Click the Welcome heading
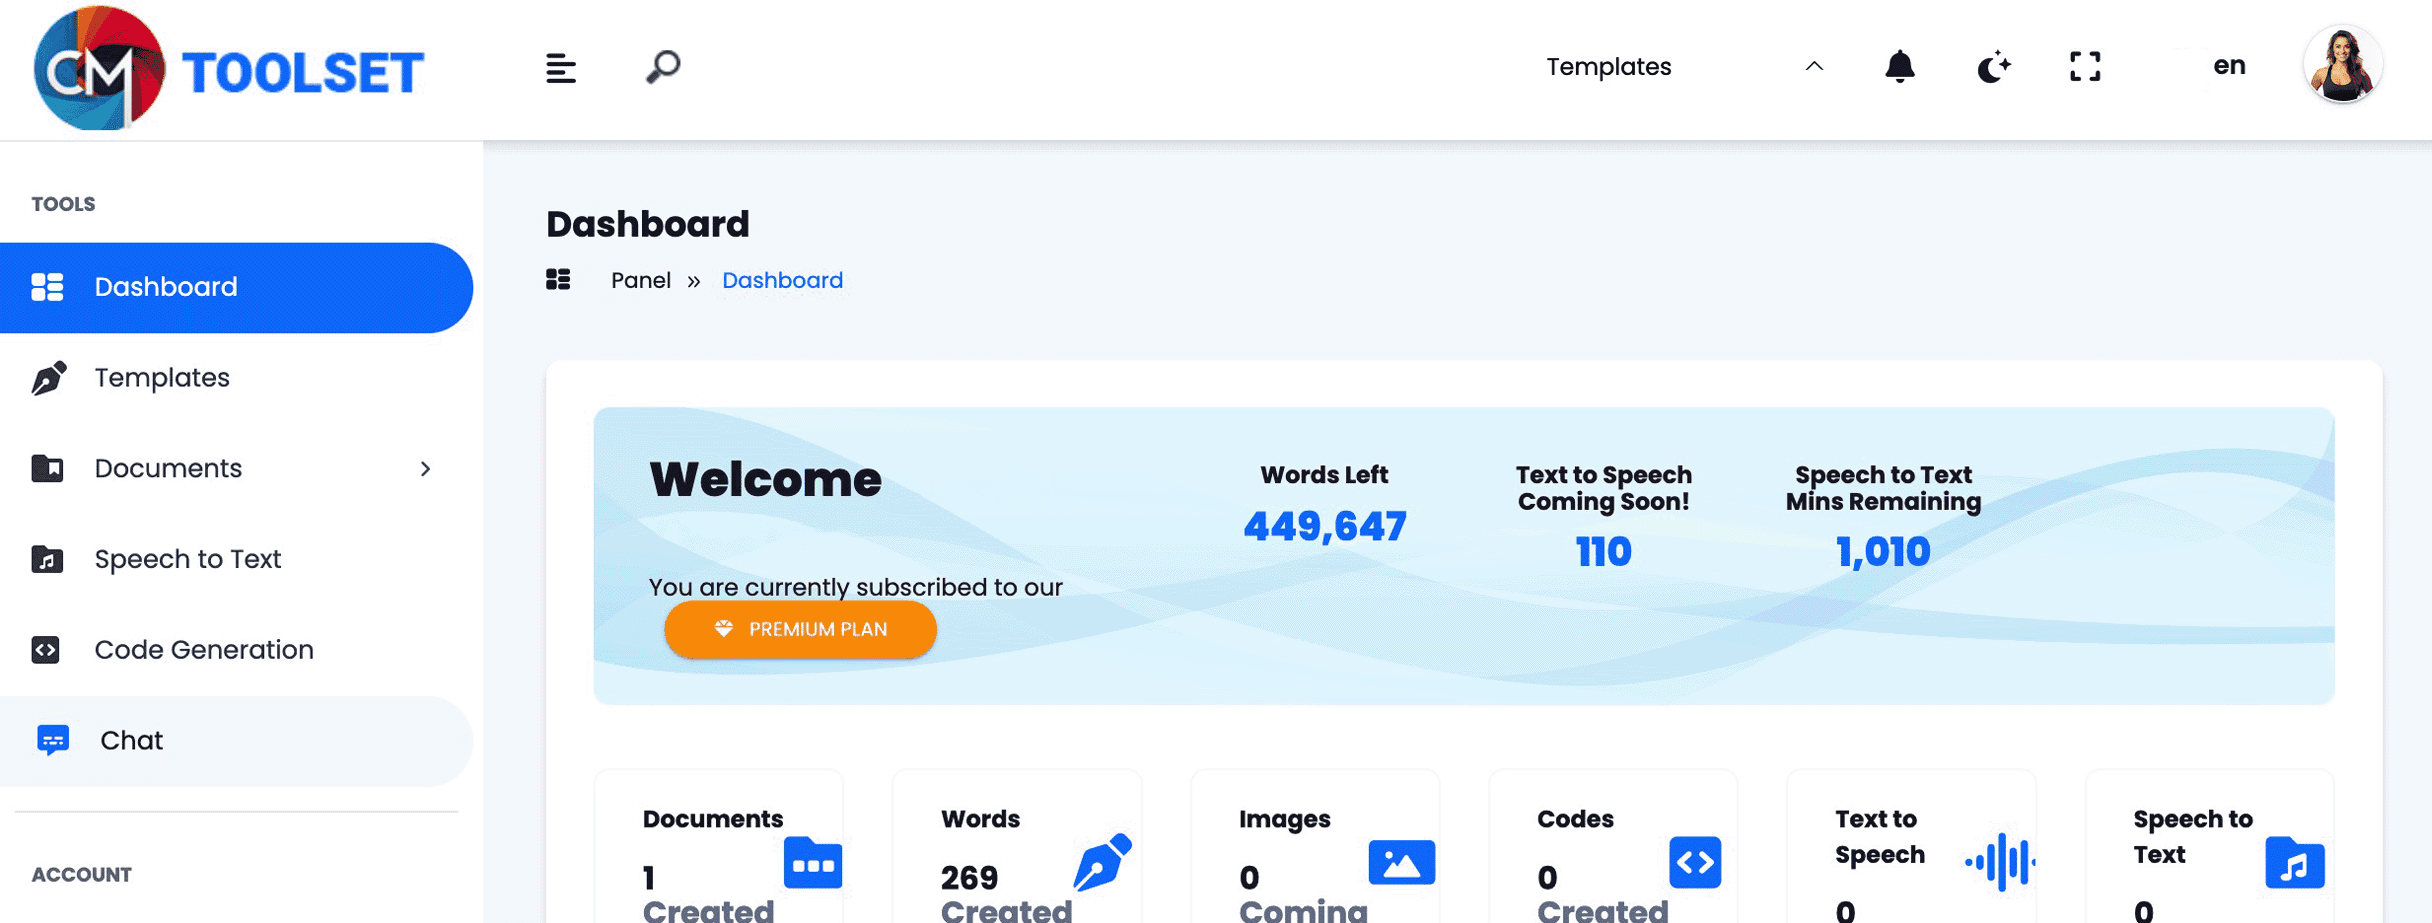 click(765, 479)
